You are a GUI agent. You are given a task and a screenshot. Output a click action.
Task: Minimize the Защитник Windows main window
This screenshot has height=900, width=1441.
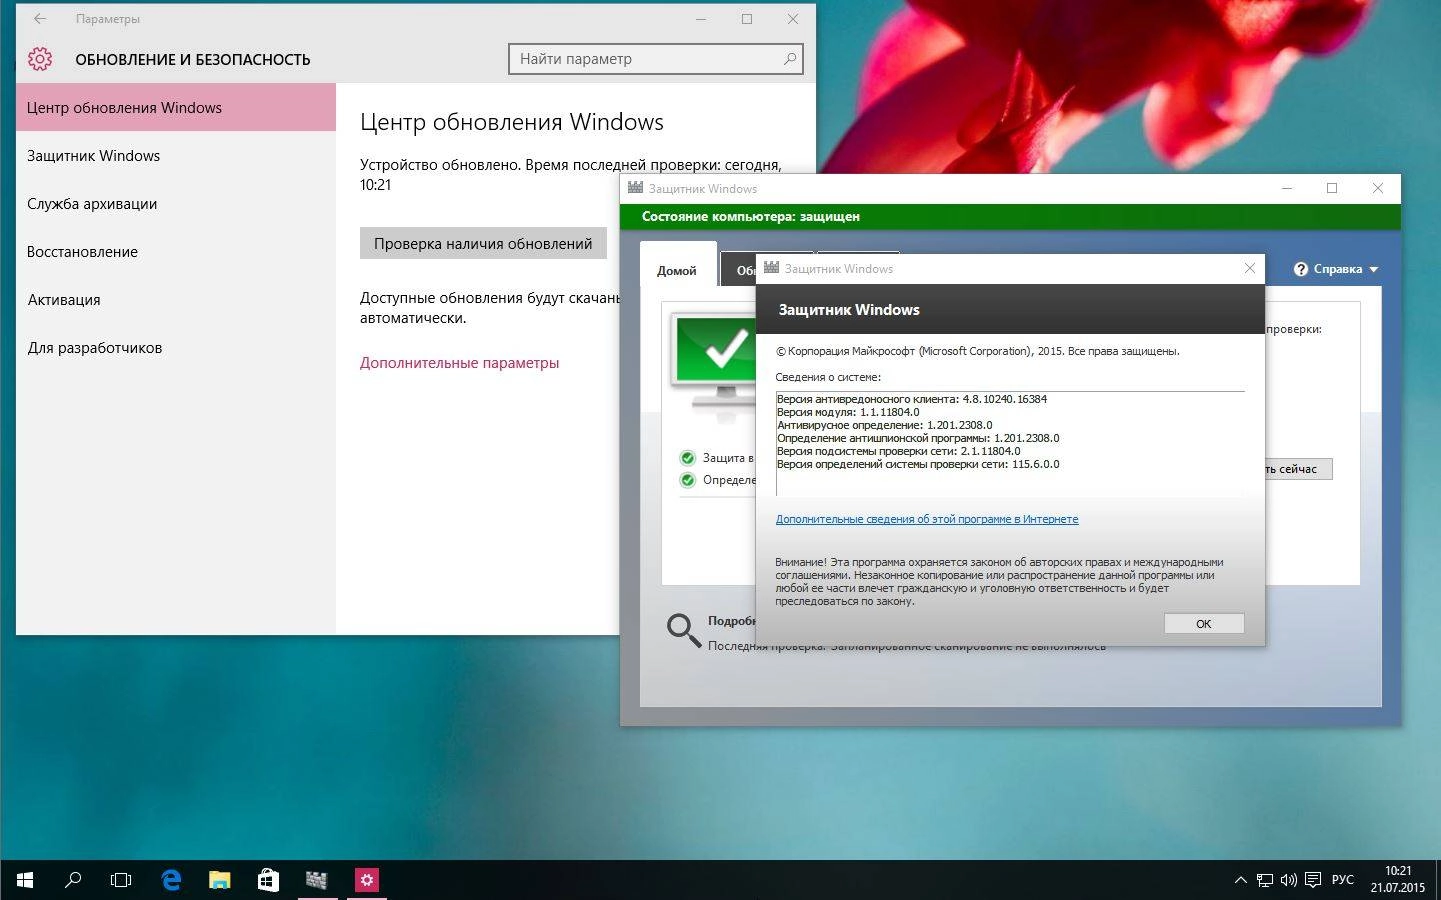[x=1287, y=188]
